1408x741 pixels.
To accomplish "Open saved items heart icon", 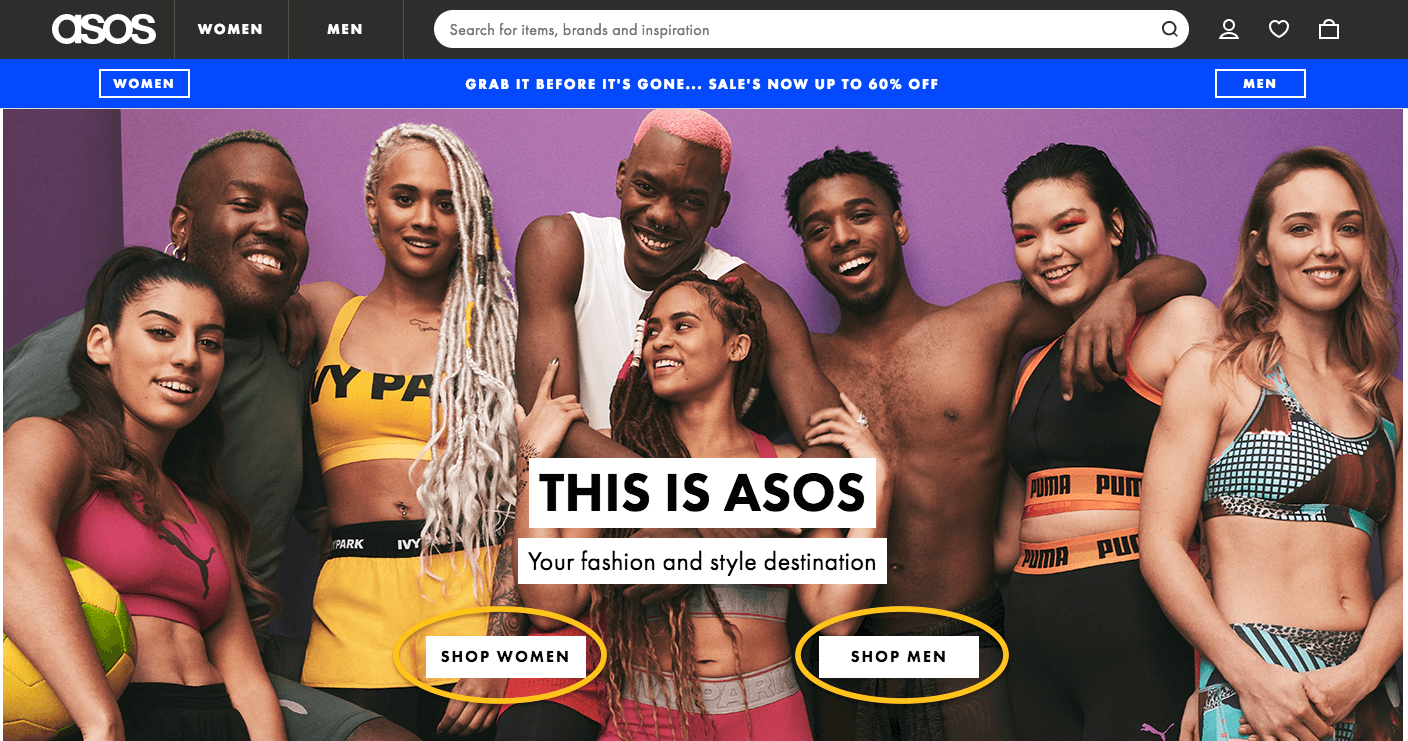I will point(1279,29).
